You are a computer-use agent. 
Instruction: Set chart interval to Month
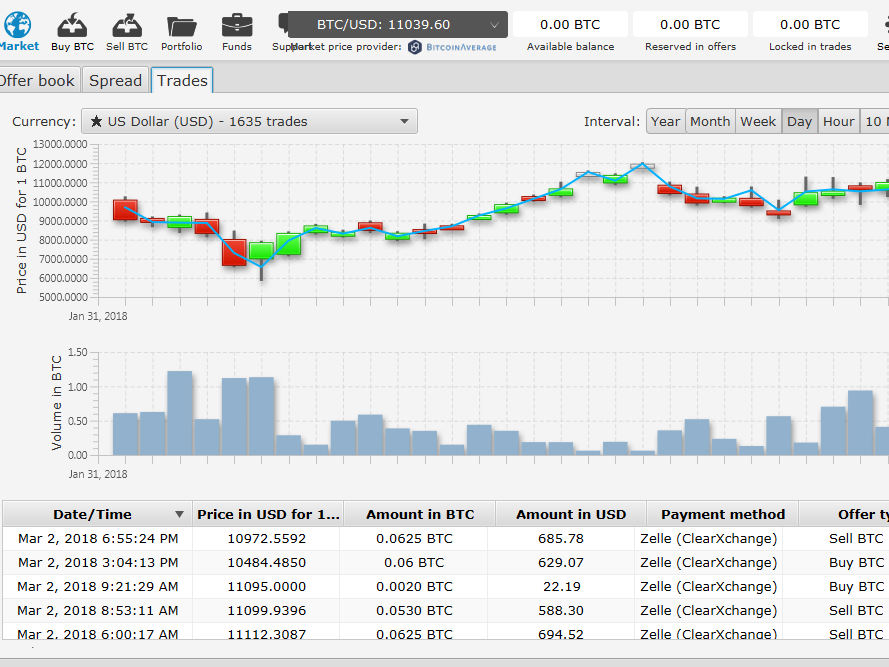(x=710, y=121)
